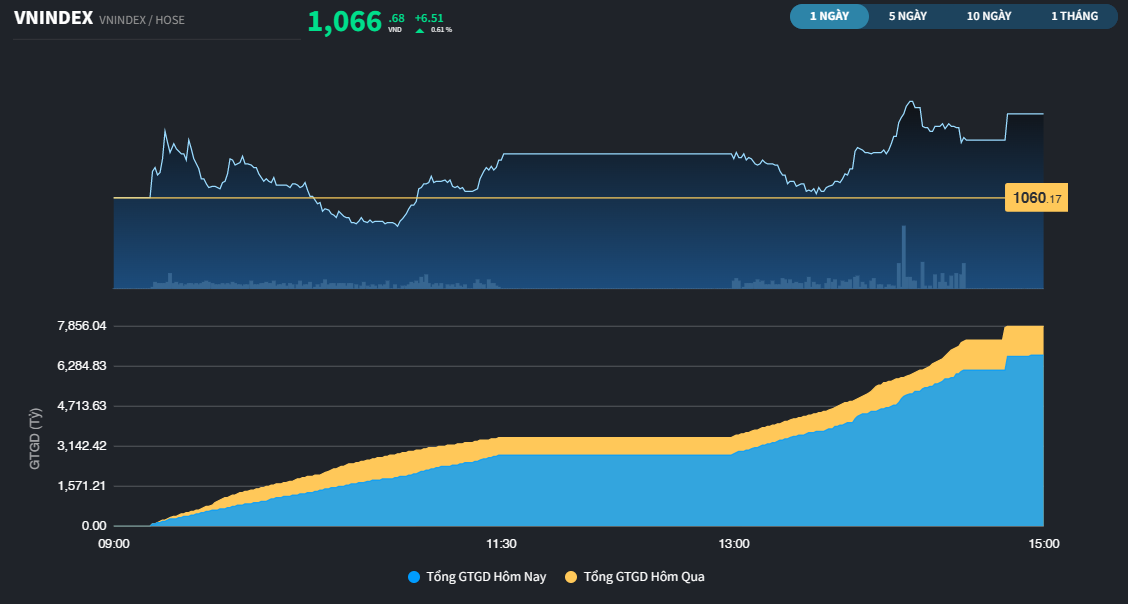This screenshot has height=604, width=1128.
Task: Click the 0.61 % percentage change label
Action: [441, 31]
